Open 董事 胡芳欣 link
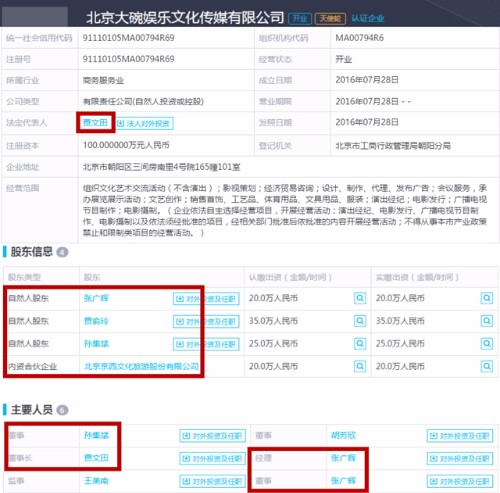This screenshot has height=493, width=500. pos(344,435)
